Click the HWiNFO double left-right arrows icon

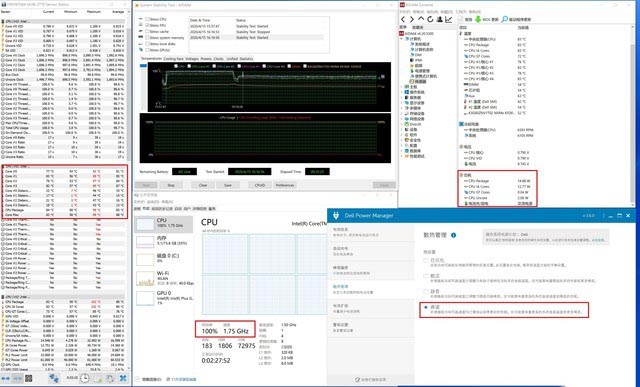coord(6,378)
